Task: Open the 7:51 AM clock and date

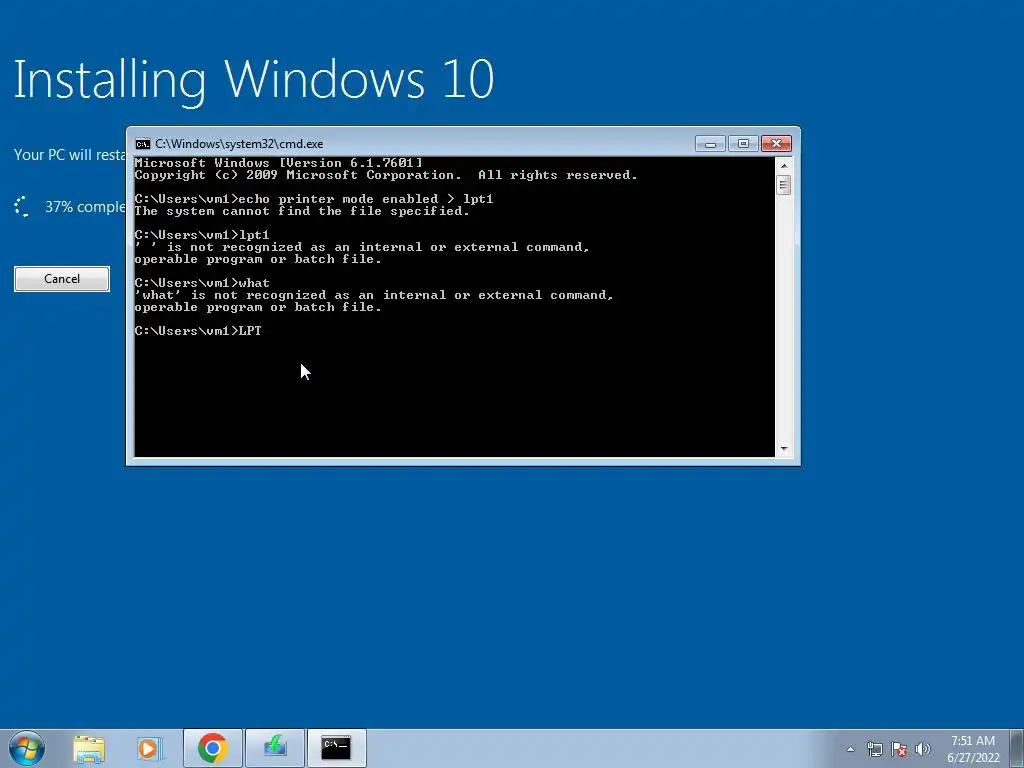Action: pos(973,749)
